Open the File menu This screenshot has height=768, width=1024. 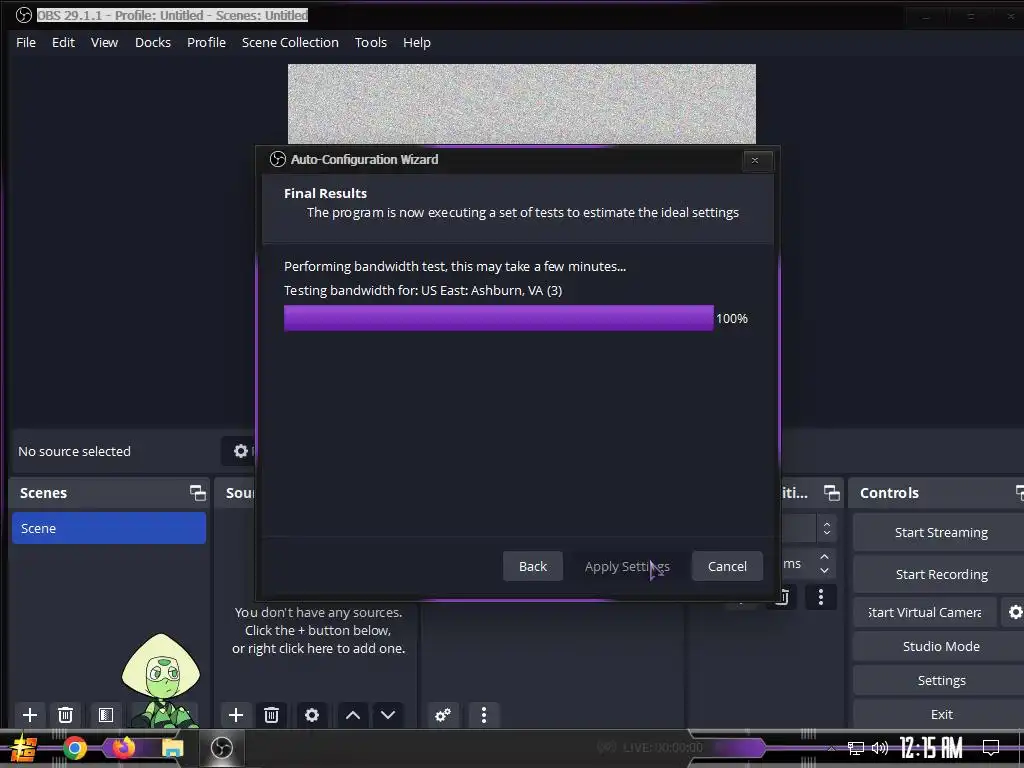[x=26, y=42]
